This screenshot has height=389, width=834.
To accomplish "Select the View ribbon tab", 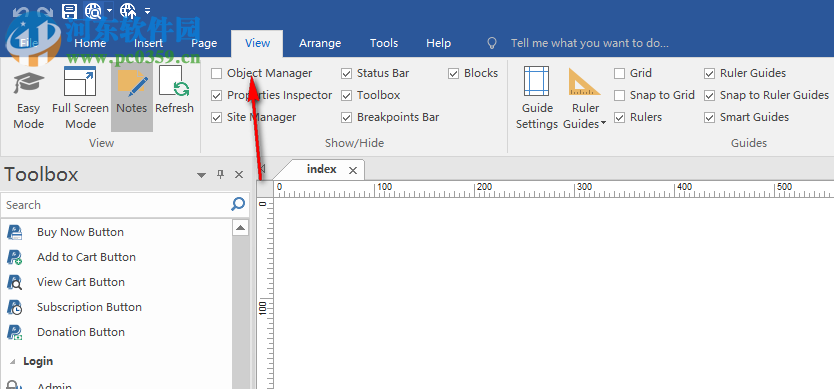I will [x=257, y=43].
